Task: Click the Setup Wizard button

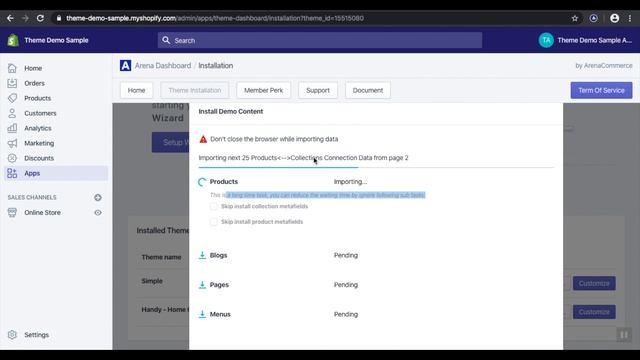Action: [170, 142]
